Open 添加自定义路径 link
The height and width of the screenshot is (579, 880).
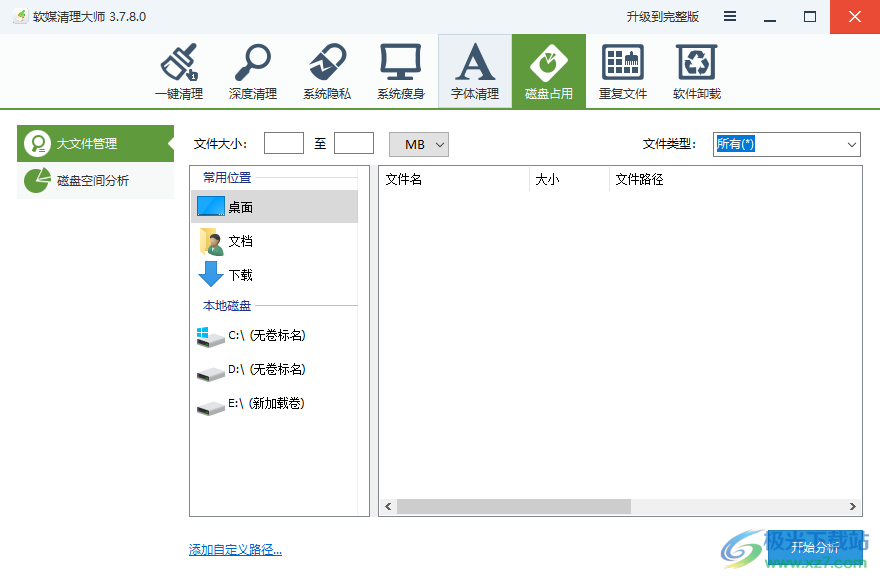pyautogui.click(x=234, y=550)
